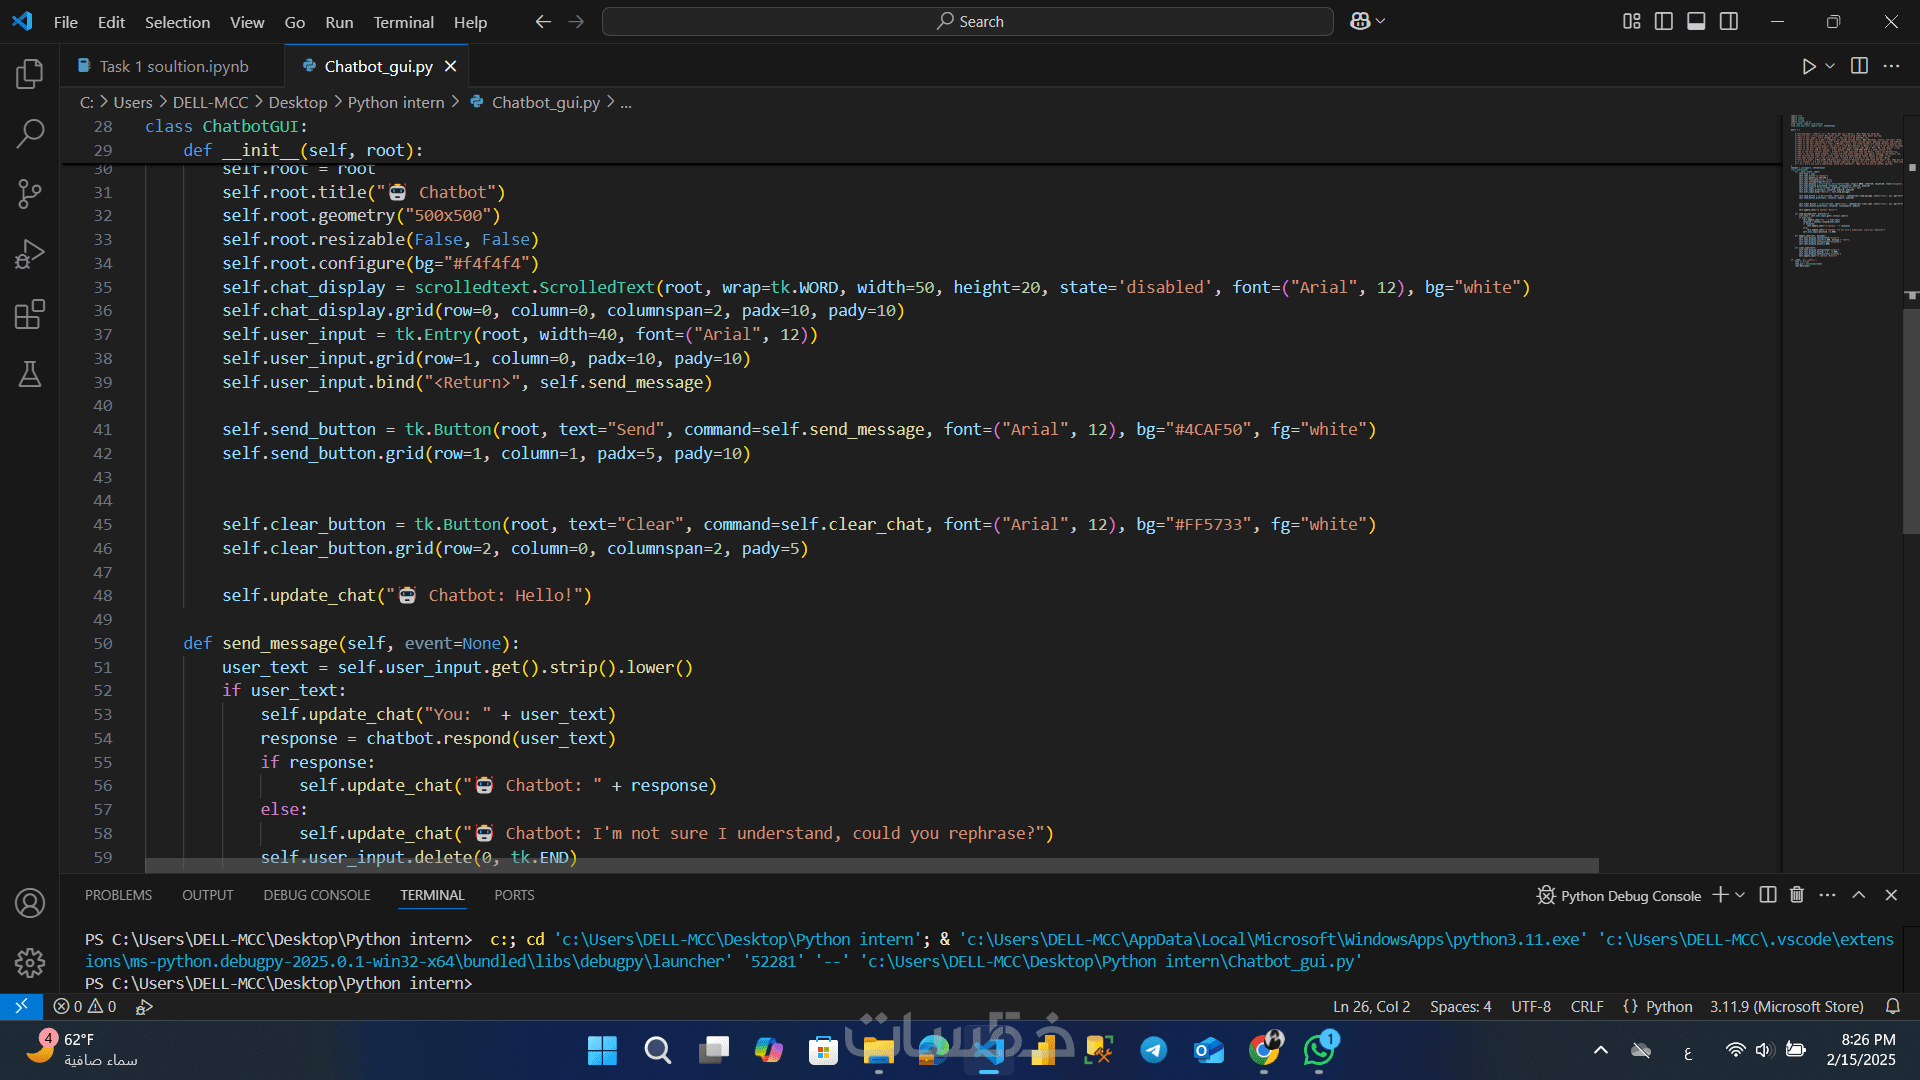Open the Extensions view
The width and height of the screenshot is (1920, 1080).
[x=30, y=314]
